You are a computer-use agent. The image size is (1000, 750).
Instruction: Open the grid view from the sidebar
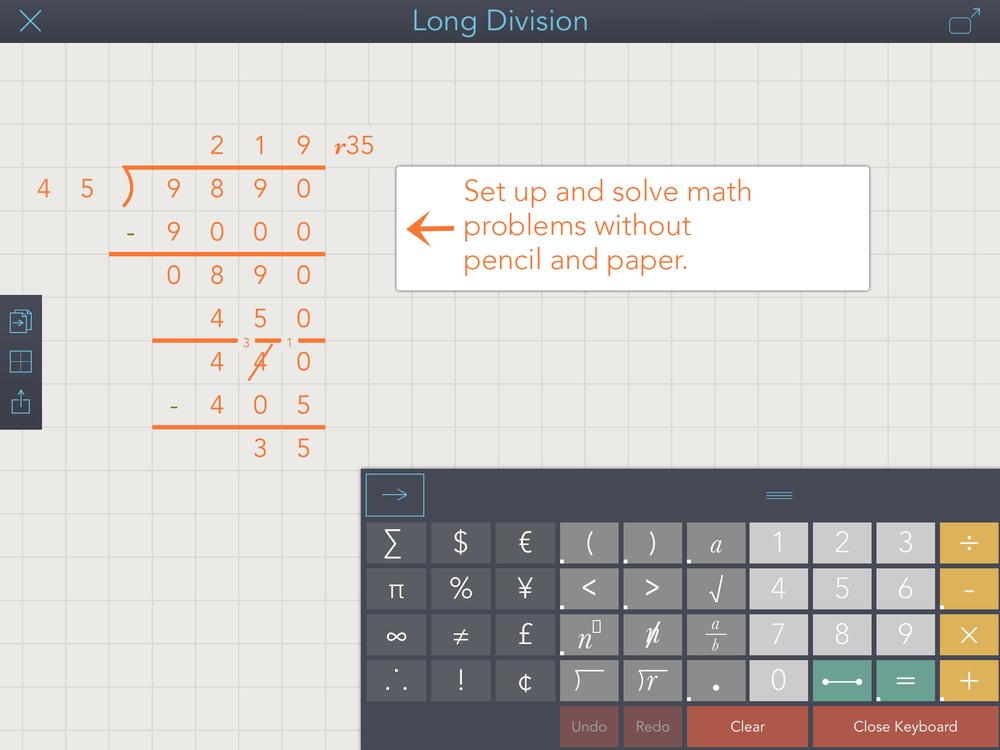click(20, 362)
